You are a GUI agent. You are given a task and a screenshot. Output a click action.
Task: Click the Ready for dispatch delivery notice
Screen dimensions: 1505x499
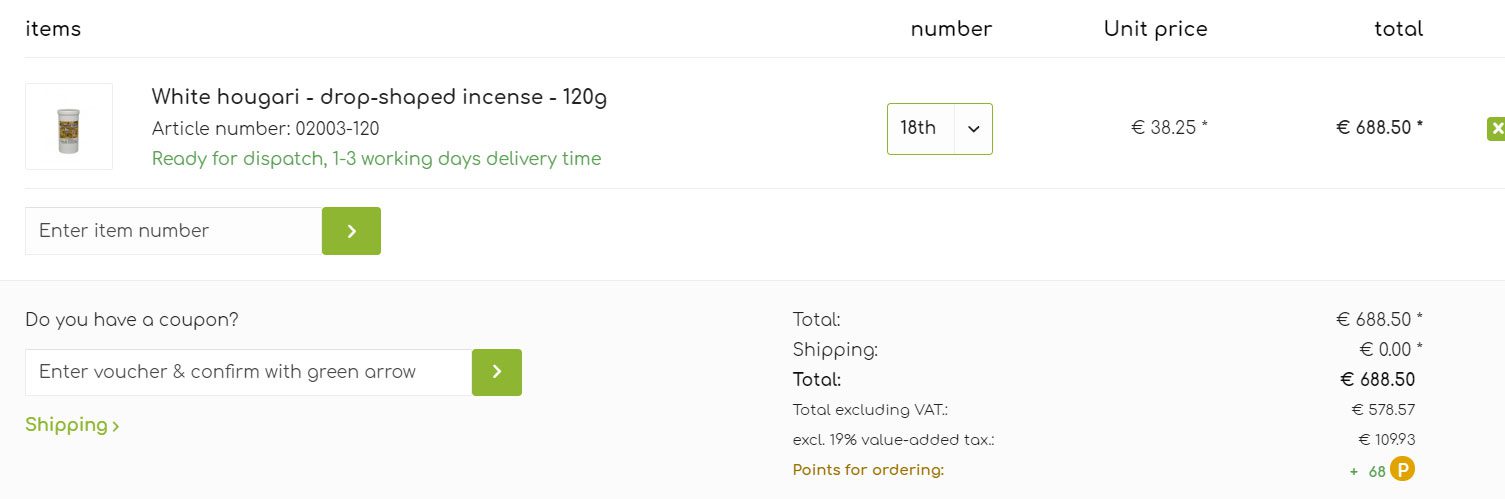[x=376, y=159]
